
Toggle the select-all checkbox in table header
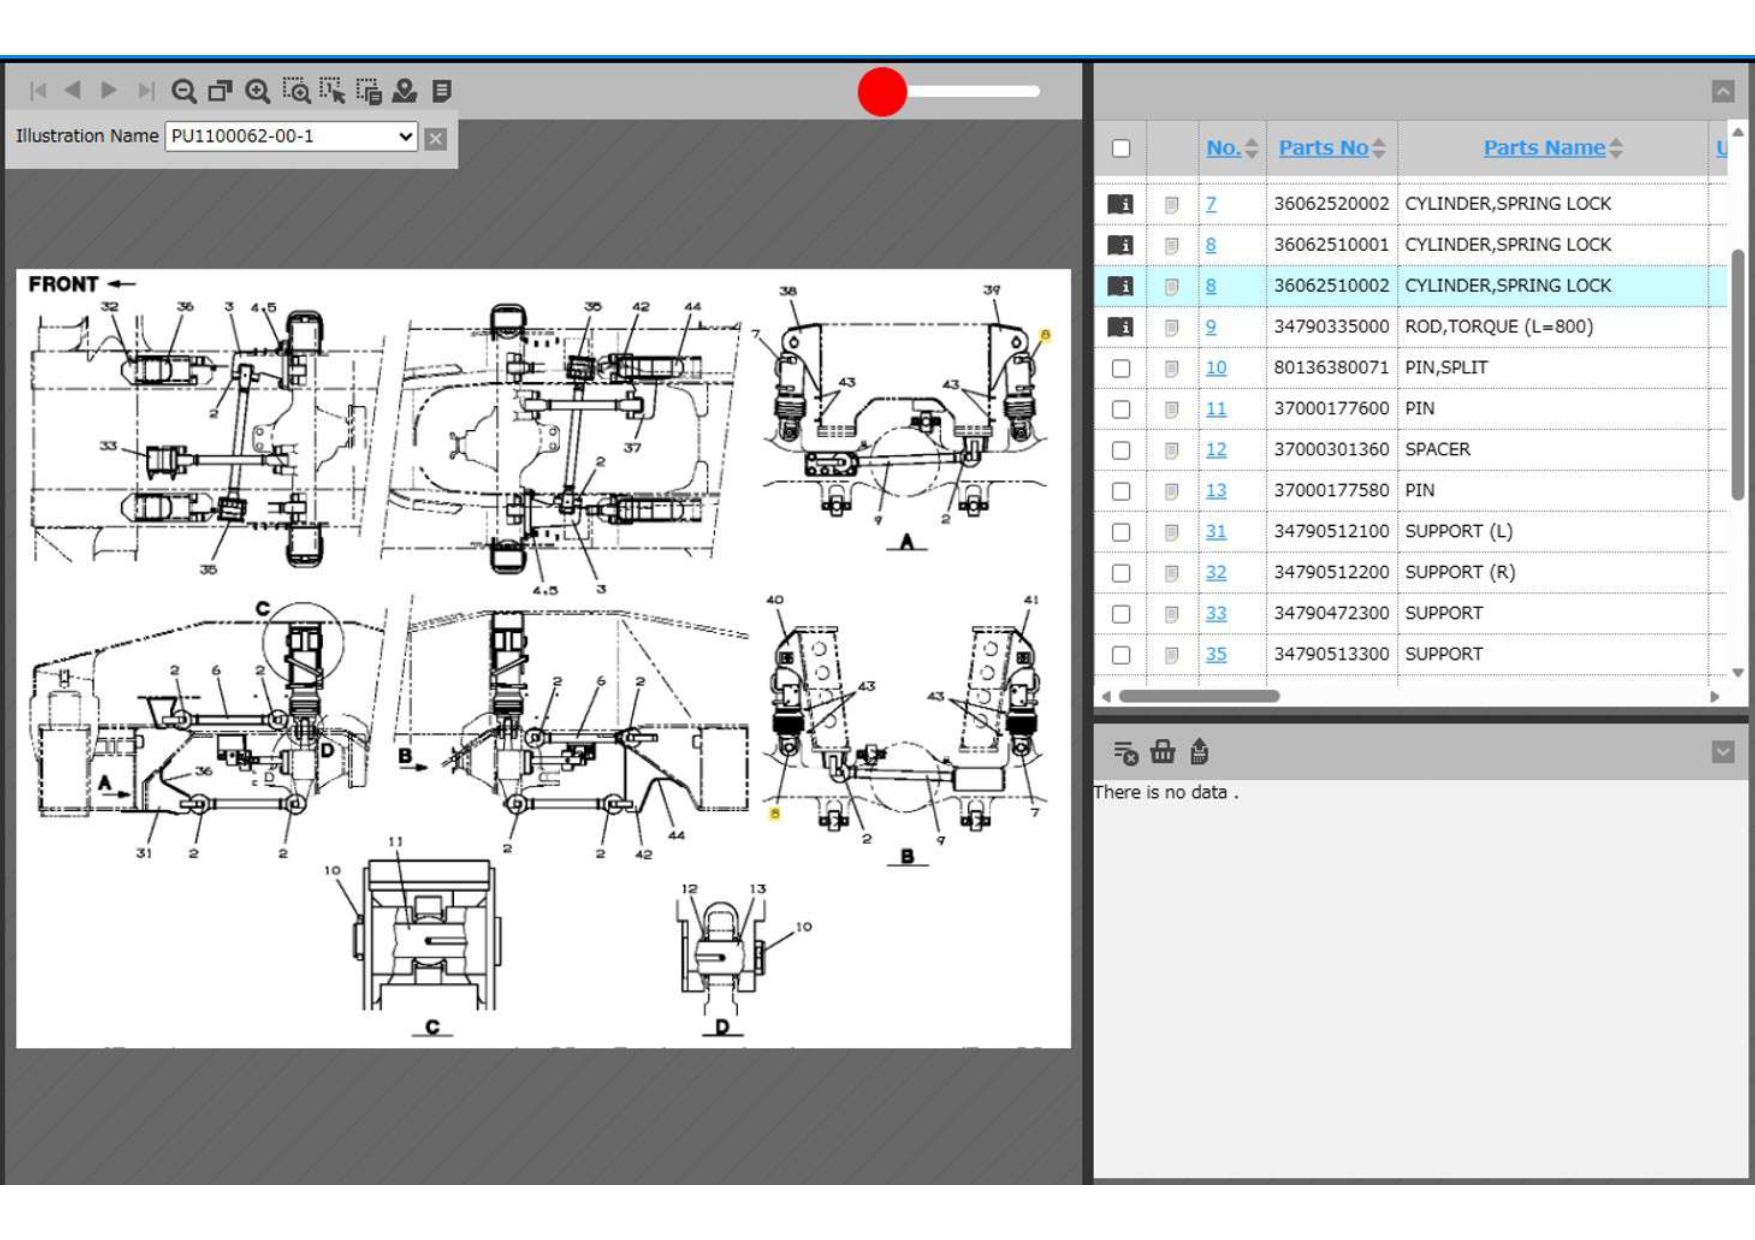pos(1120,148)
